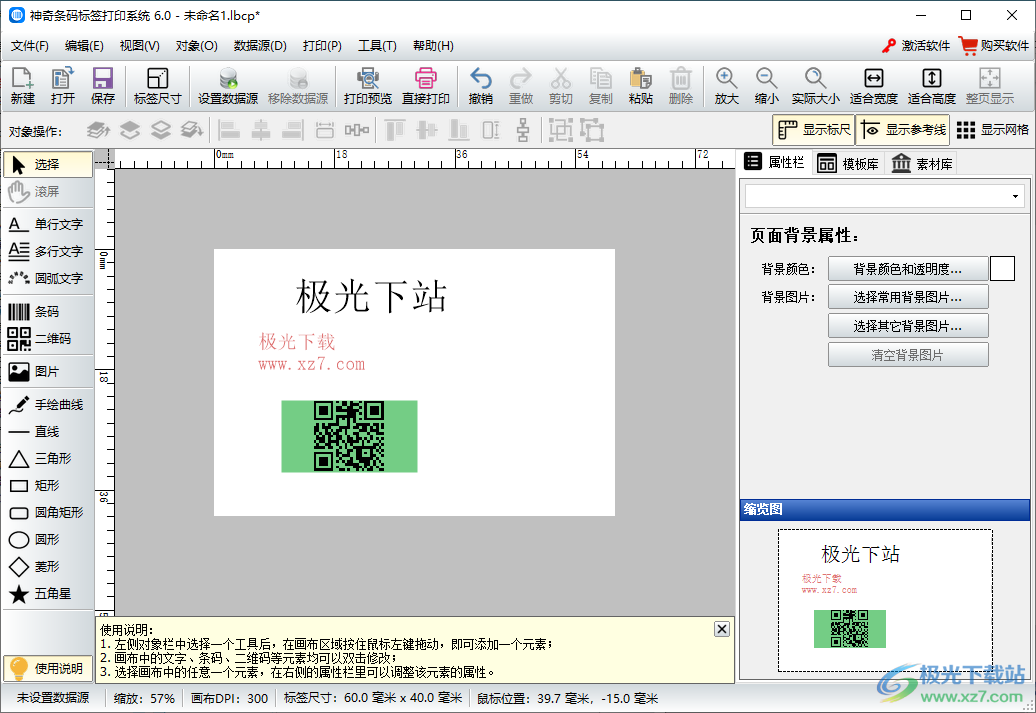Fit canvas with 适合宽度
Image resolution: width=1036 pixels, height=713 pixels.
coord(873,86)
